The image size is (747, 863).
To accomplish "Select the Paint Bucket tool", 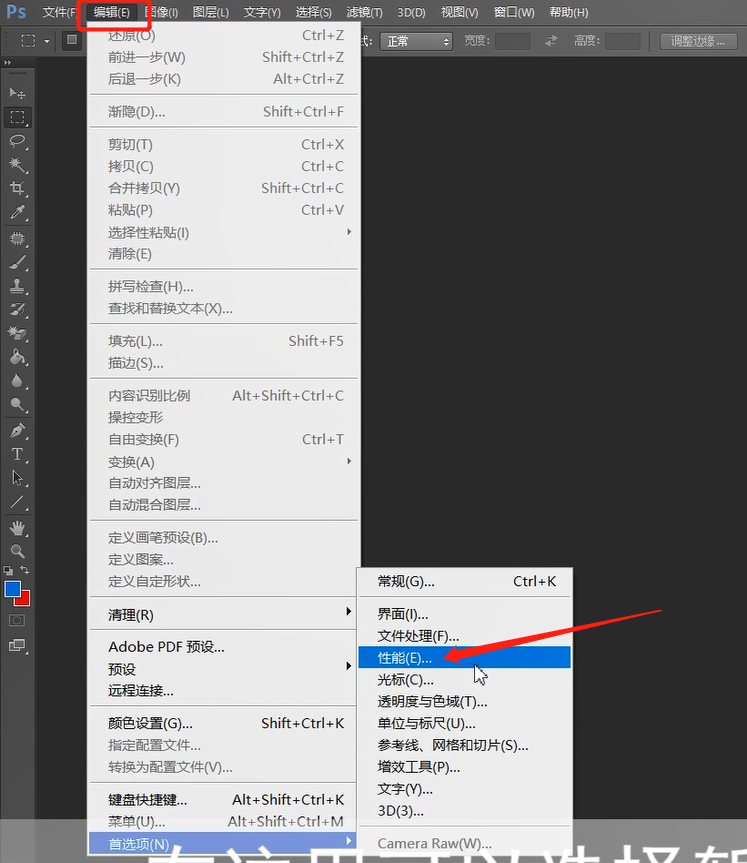I will [17, 357].
